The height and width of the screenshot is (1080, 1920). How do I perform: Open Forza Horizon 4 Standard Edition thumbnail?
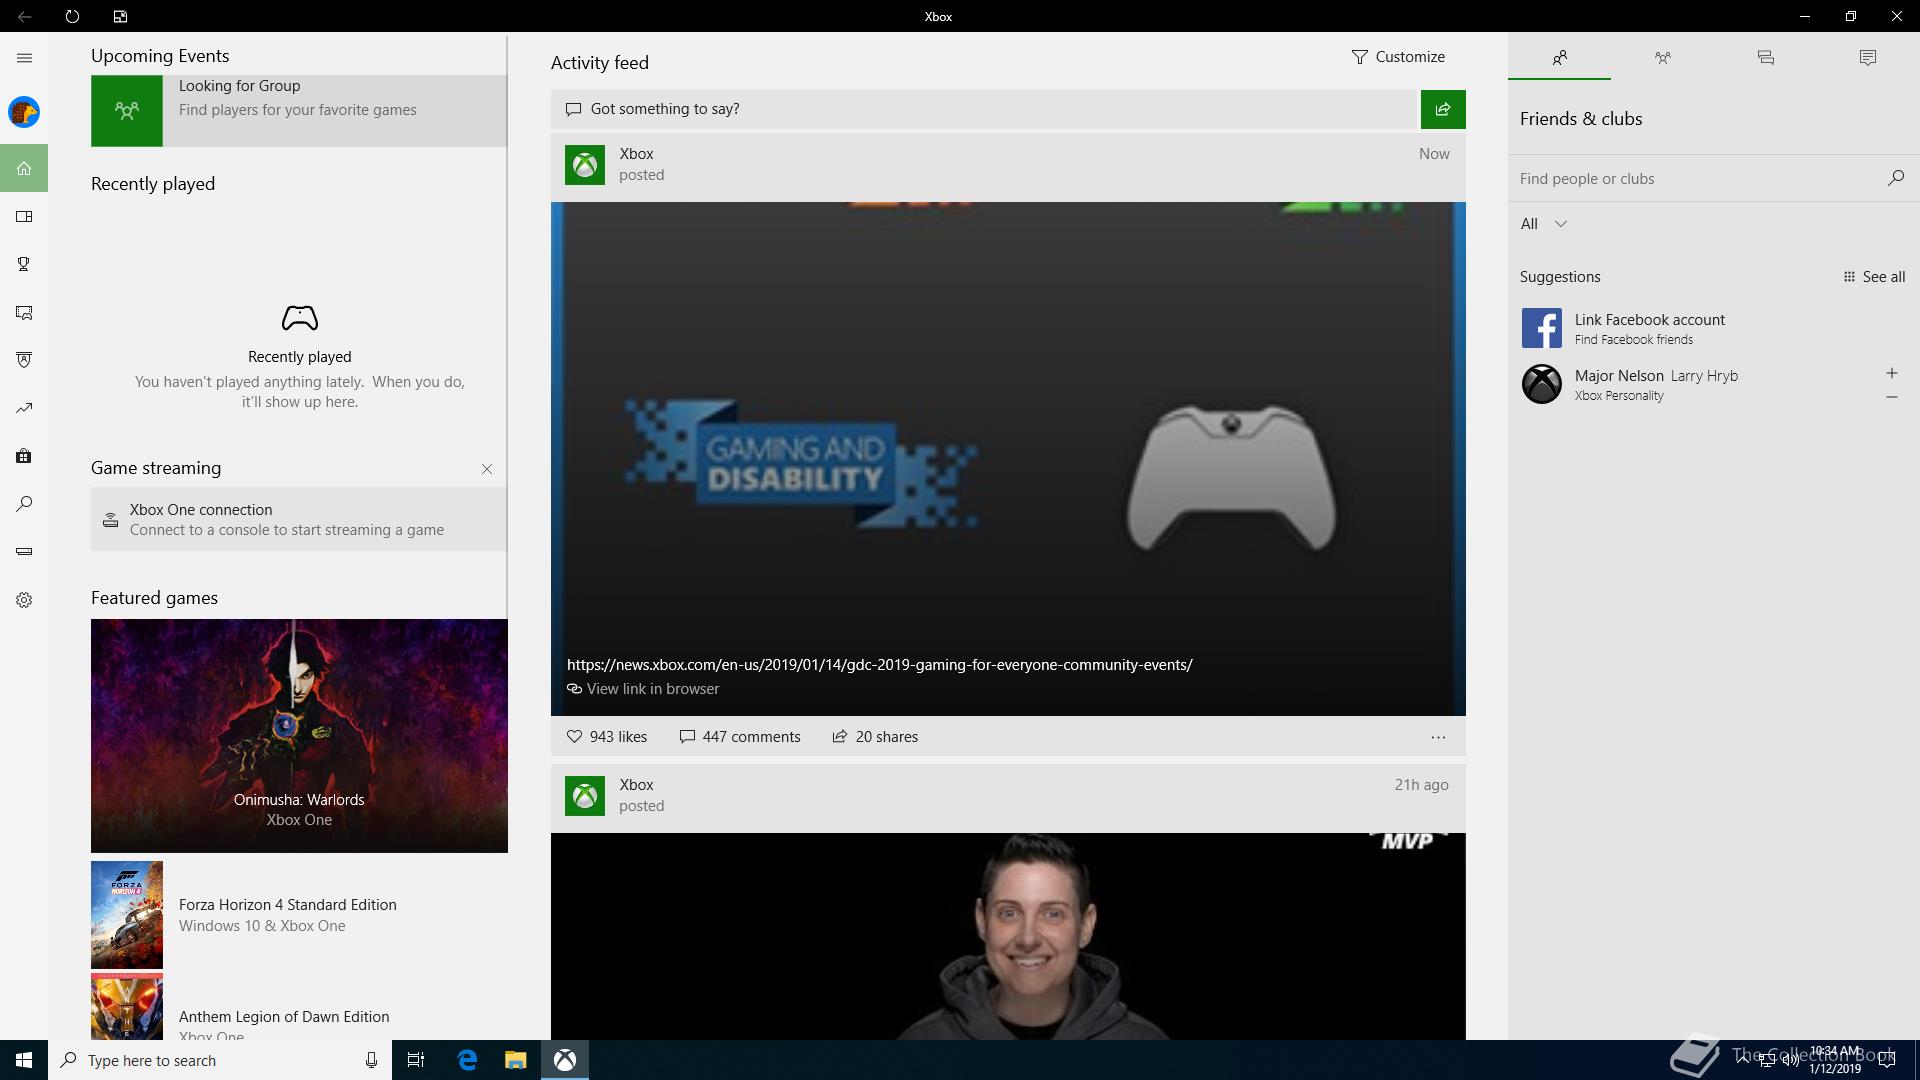(x=127, y=915)
